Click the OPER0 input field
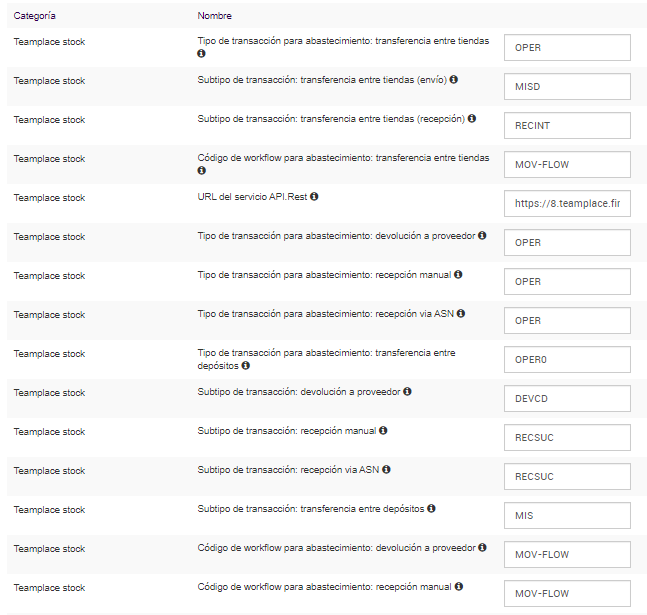The image size is (647, 615). [567, 360]
